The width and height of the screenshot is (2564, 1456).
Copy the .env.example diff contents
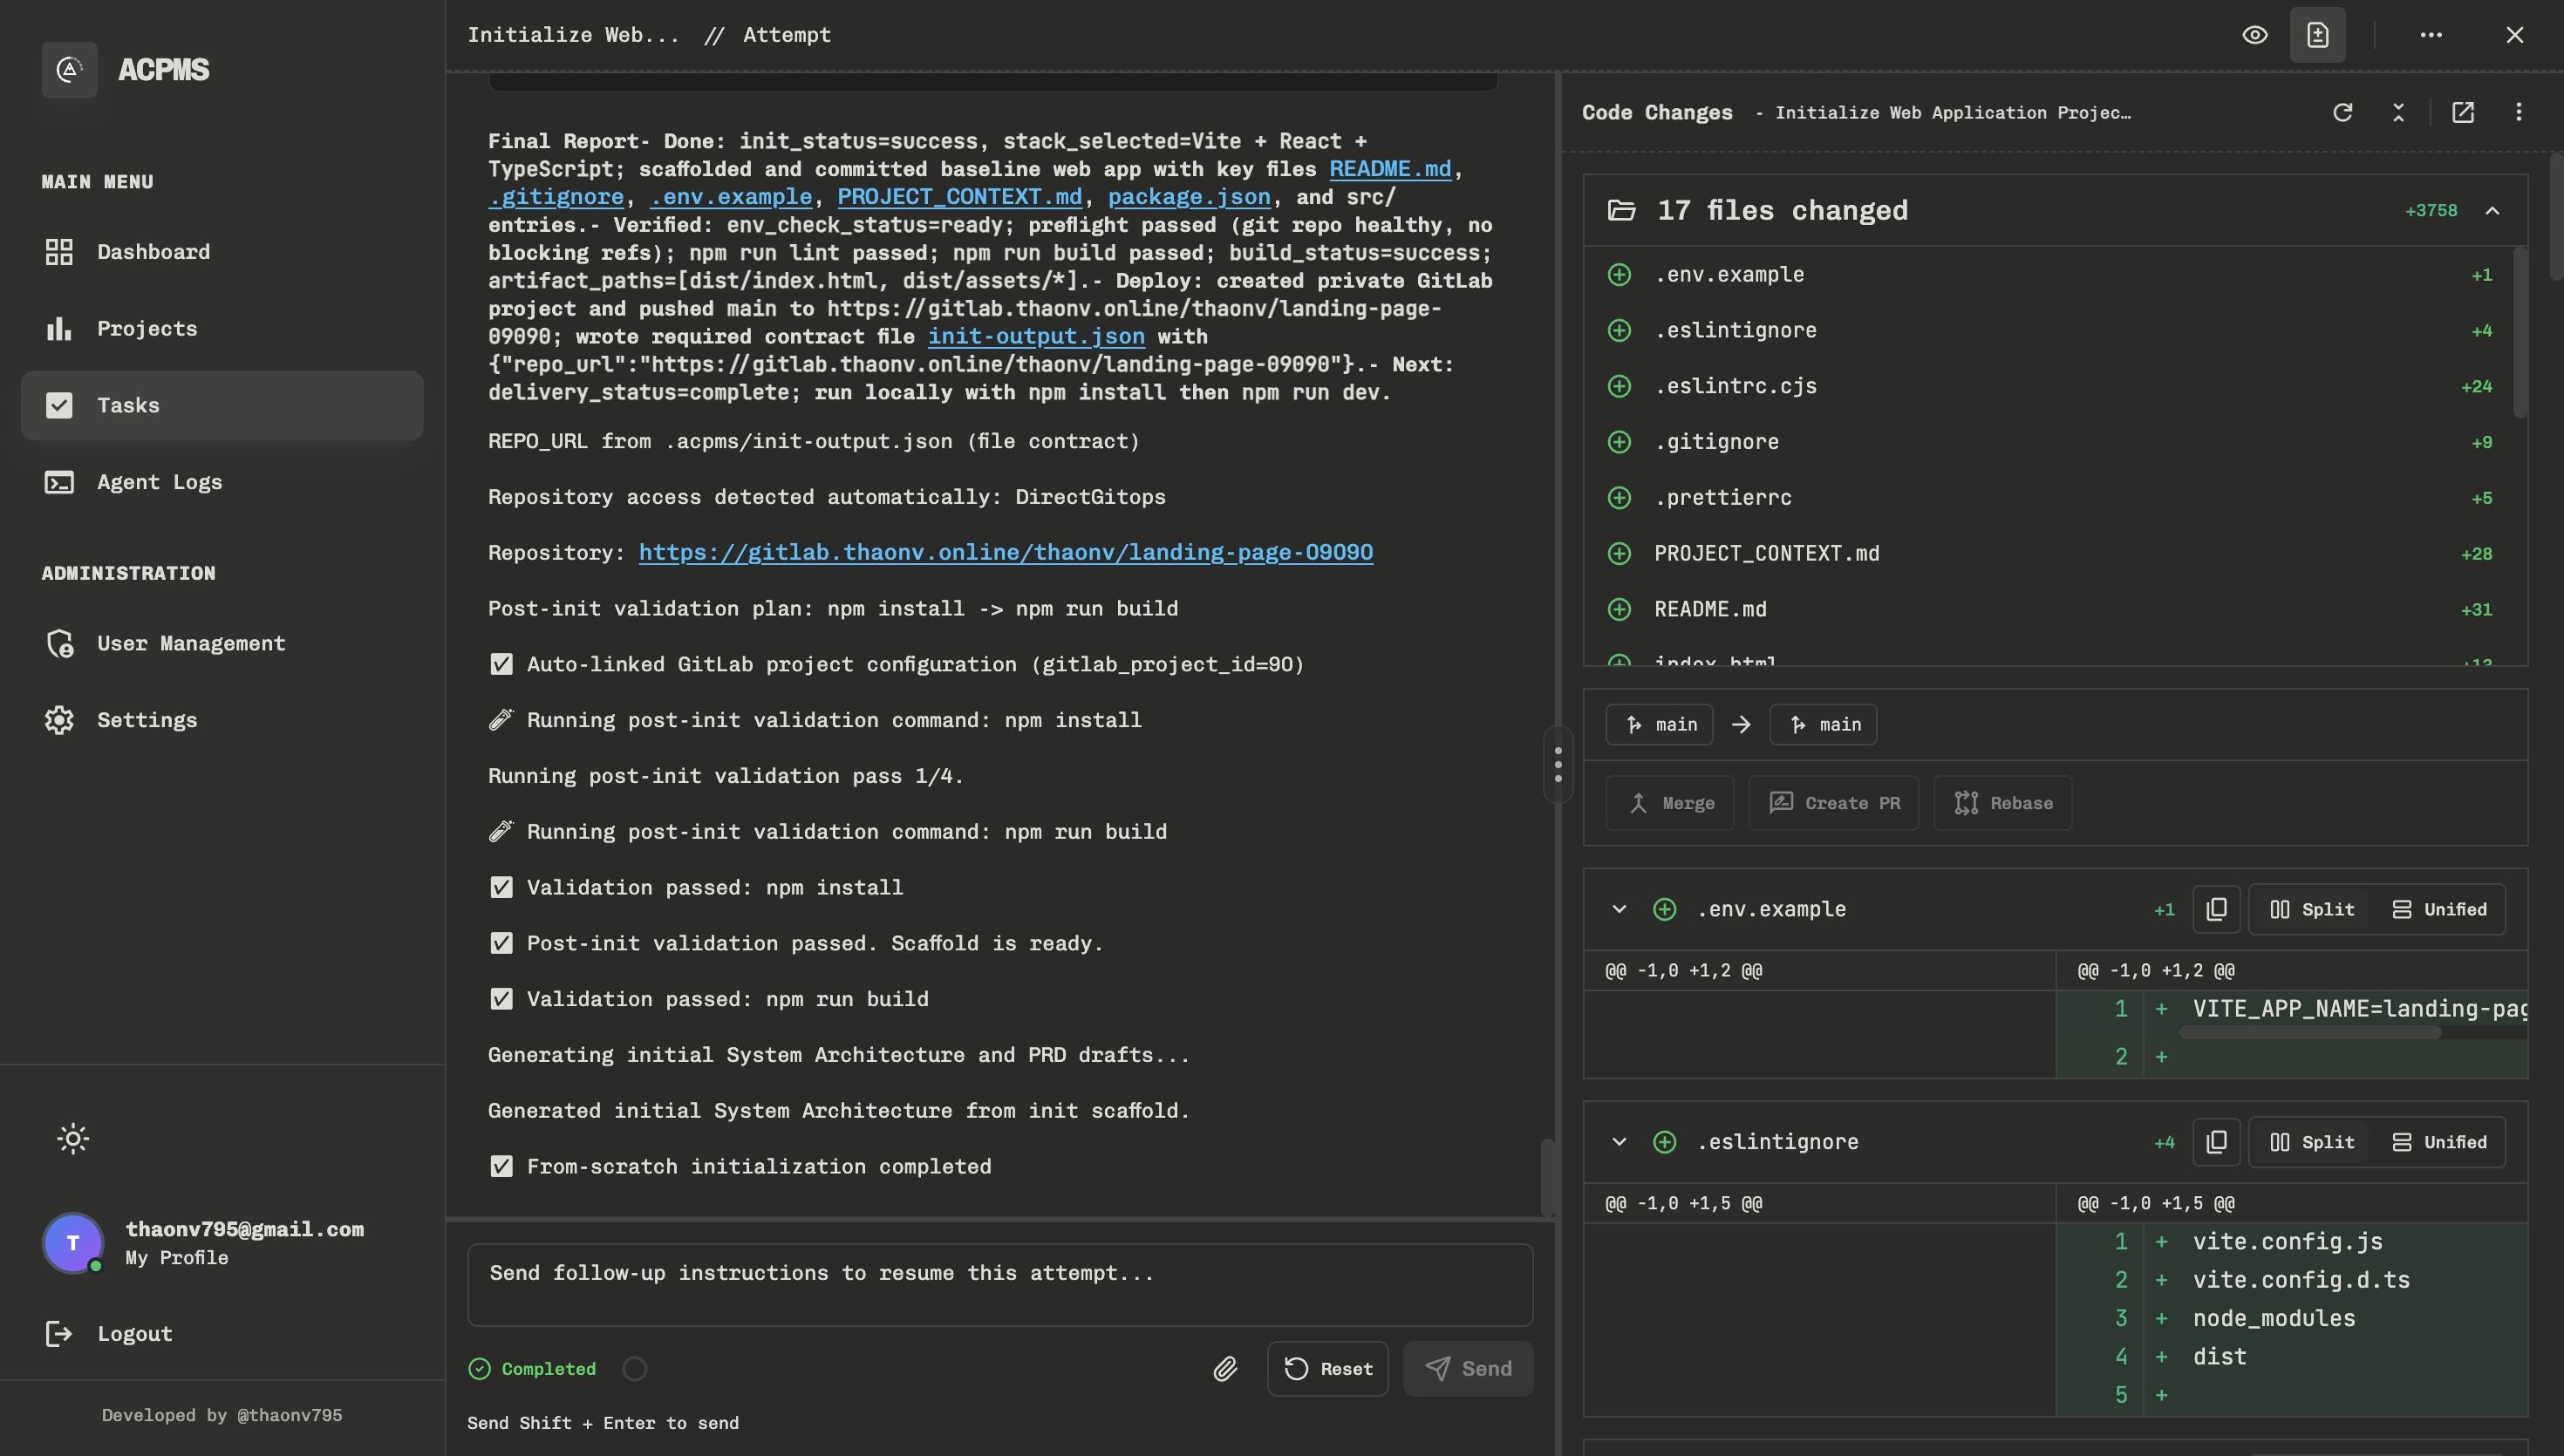tap(2216, 909)
